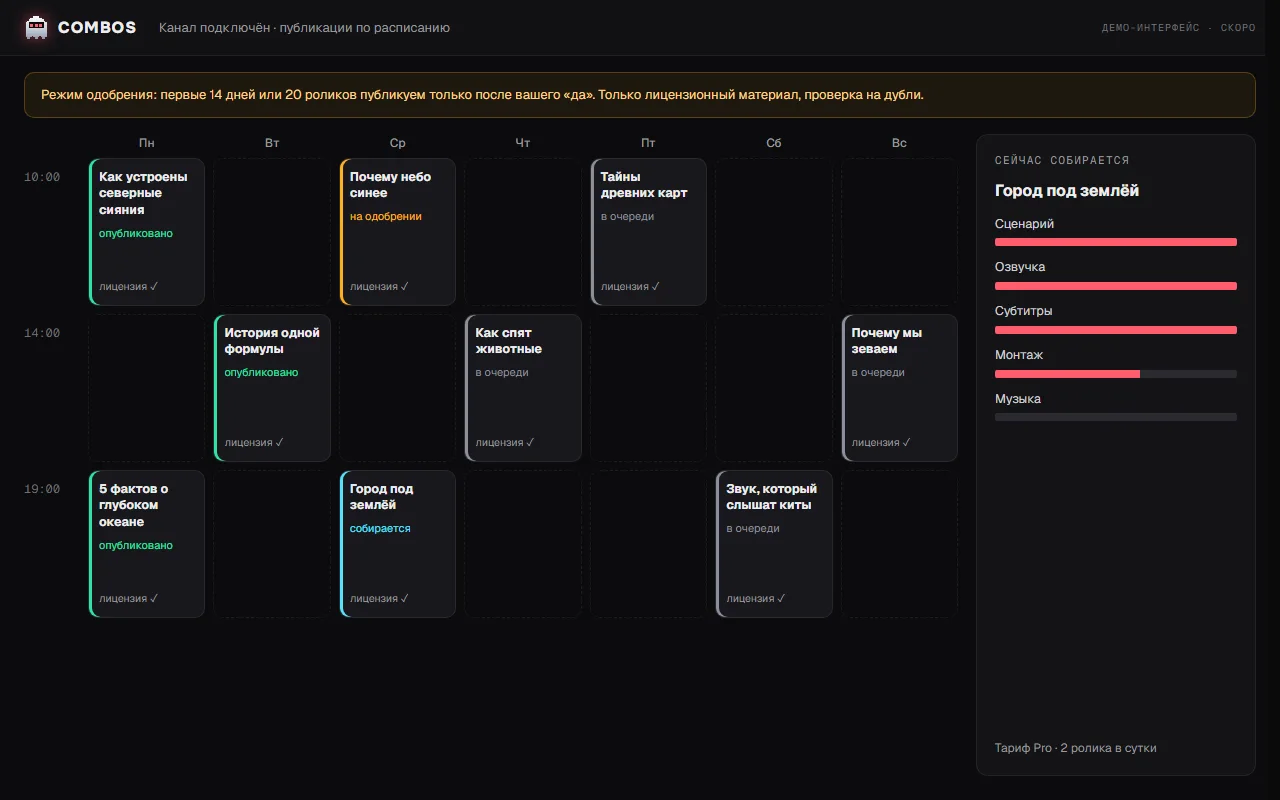Click the Монтаж progress bar
The width and height of the screenshot is (1280, 800).
click(1116, 374)
